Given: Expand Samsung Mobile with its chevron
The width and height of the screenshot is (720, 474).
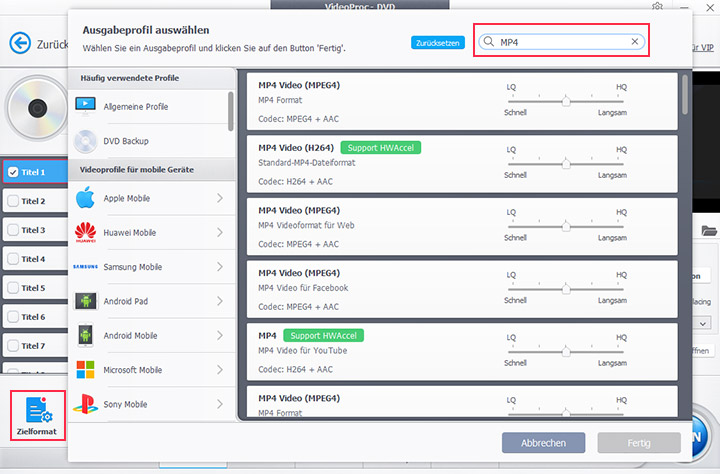Looking at the screenshot, I should (x=220, y=267).
